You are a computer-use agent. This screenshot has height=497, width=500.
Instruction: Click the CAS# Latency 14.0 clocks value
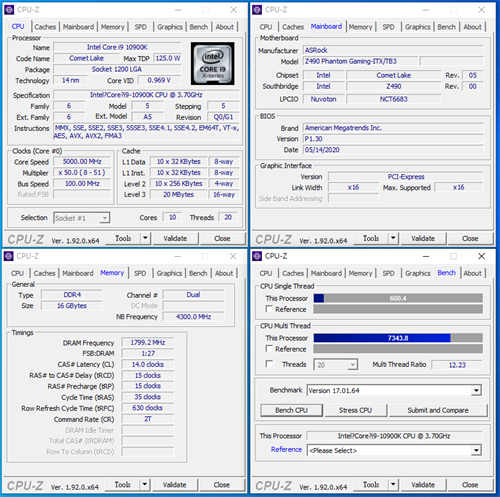coord(148,364)
